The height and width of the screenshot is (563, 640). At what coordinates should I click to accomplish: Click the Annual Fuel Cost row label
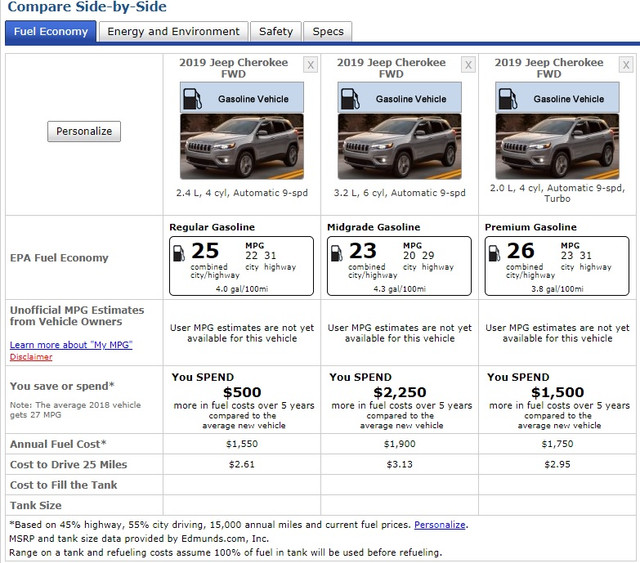pyautogui.click(x=58, y=444)
